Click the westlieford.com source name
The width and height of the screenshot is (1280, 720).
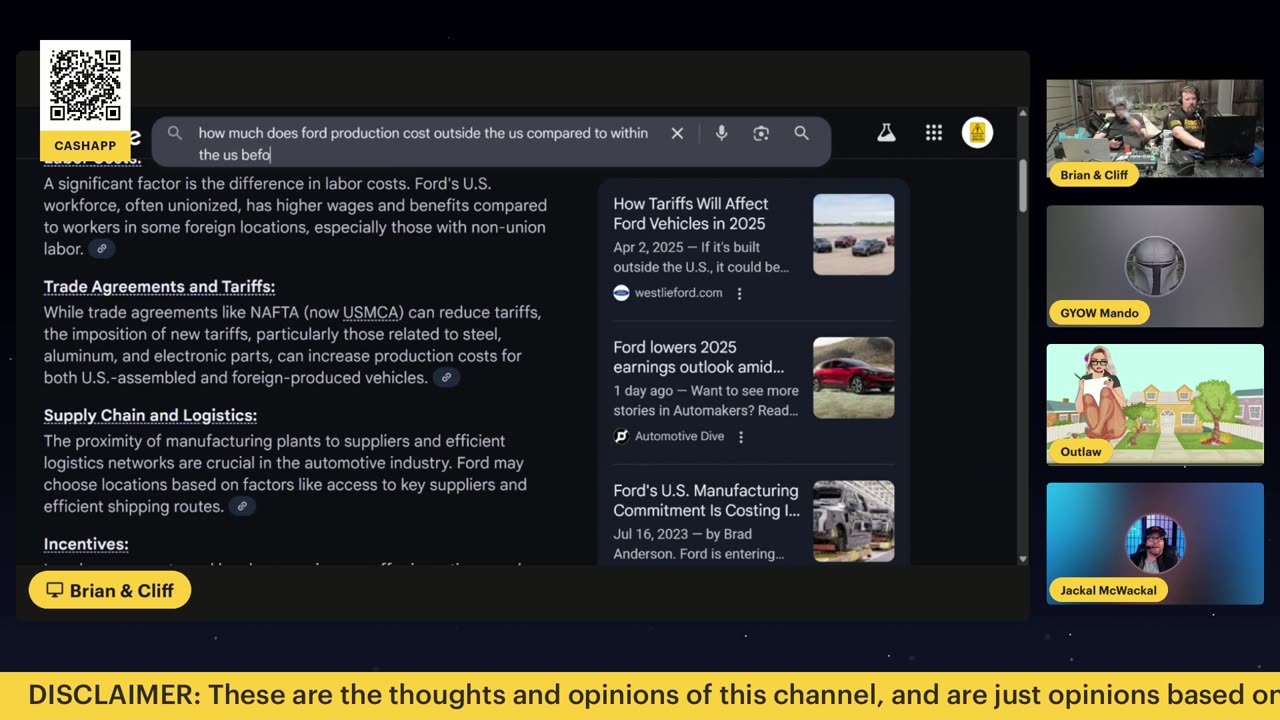click(678, 293)
